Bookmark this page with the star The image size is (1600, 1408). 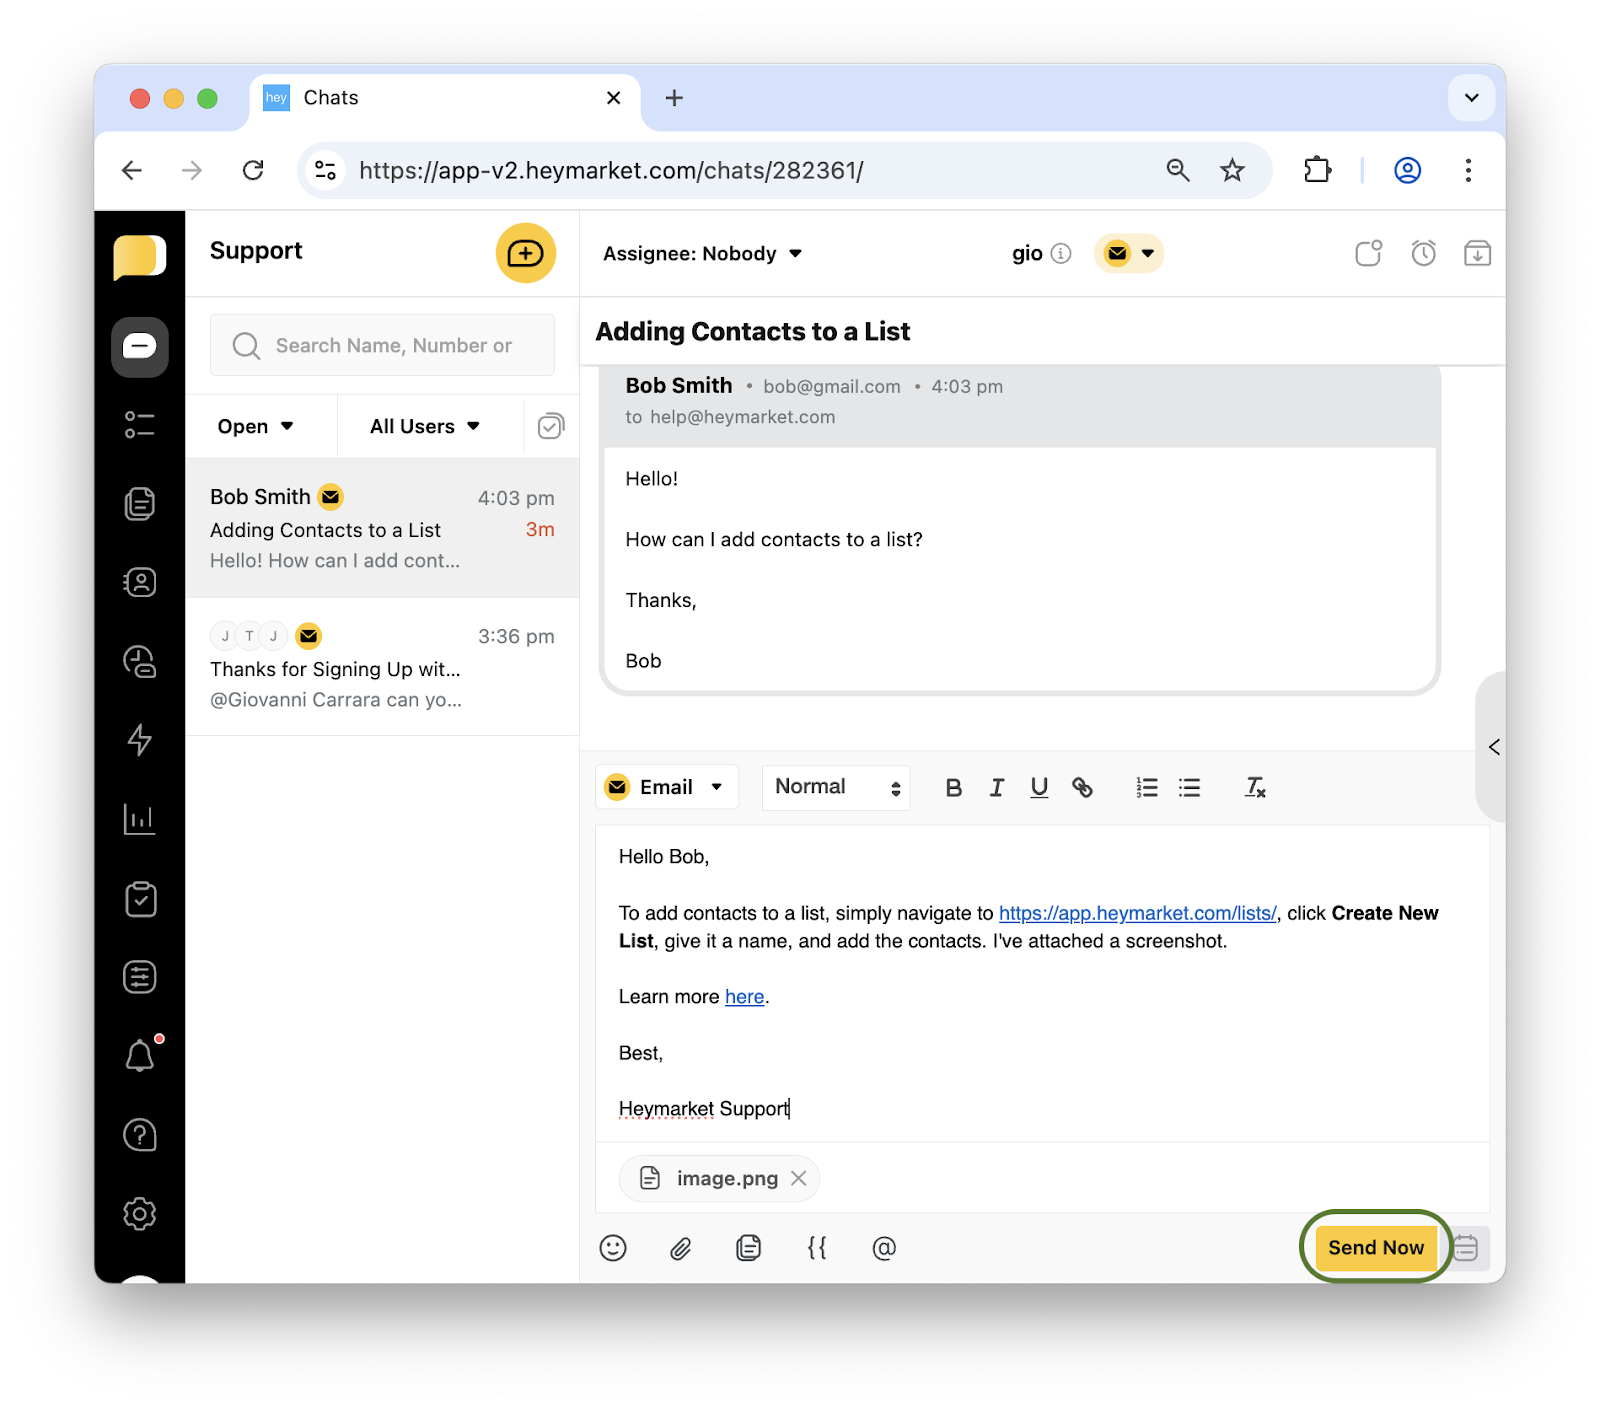[1232, 170]
